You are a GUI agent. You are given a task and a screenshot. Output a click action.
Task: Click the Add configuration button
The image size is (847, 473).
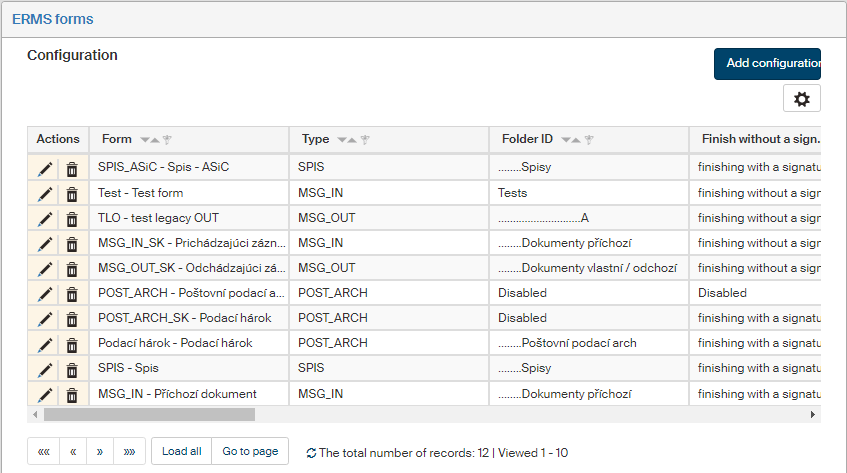coord(767,63)
